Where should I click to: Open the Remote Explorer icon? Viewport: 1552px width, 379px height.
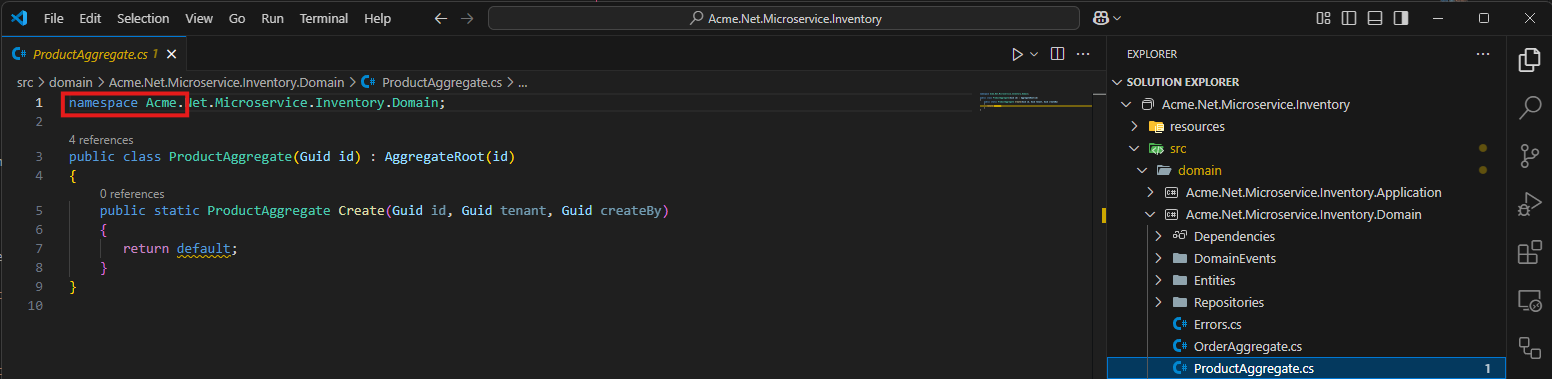click(x=1529, y=300)
